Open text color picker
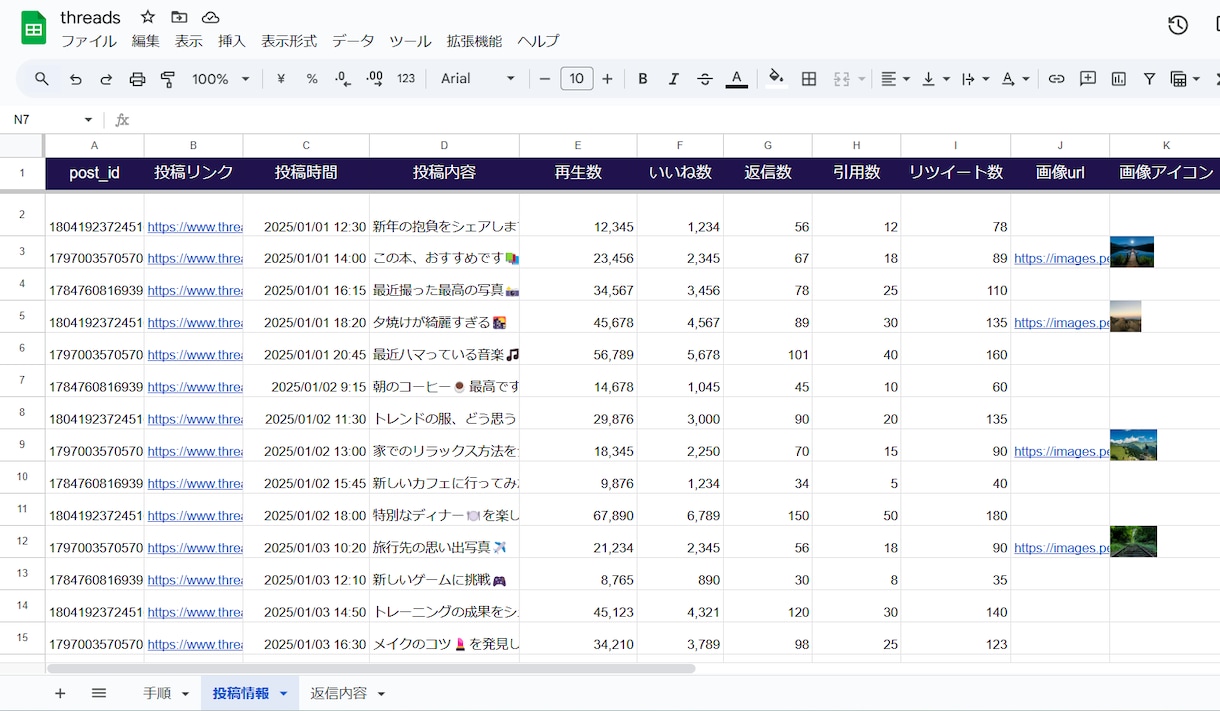The width and height of the screenshot is (1220, 711). [x=737, y=79]
